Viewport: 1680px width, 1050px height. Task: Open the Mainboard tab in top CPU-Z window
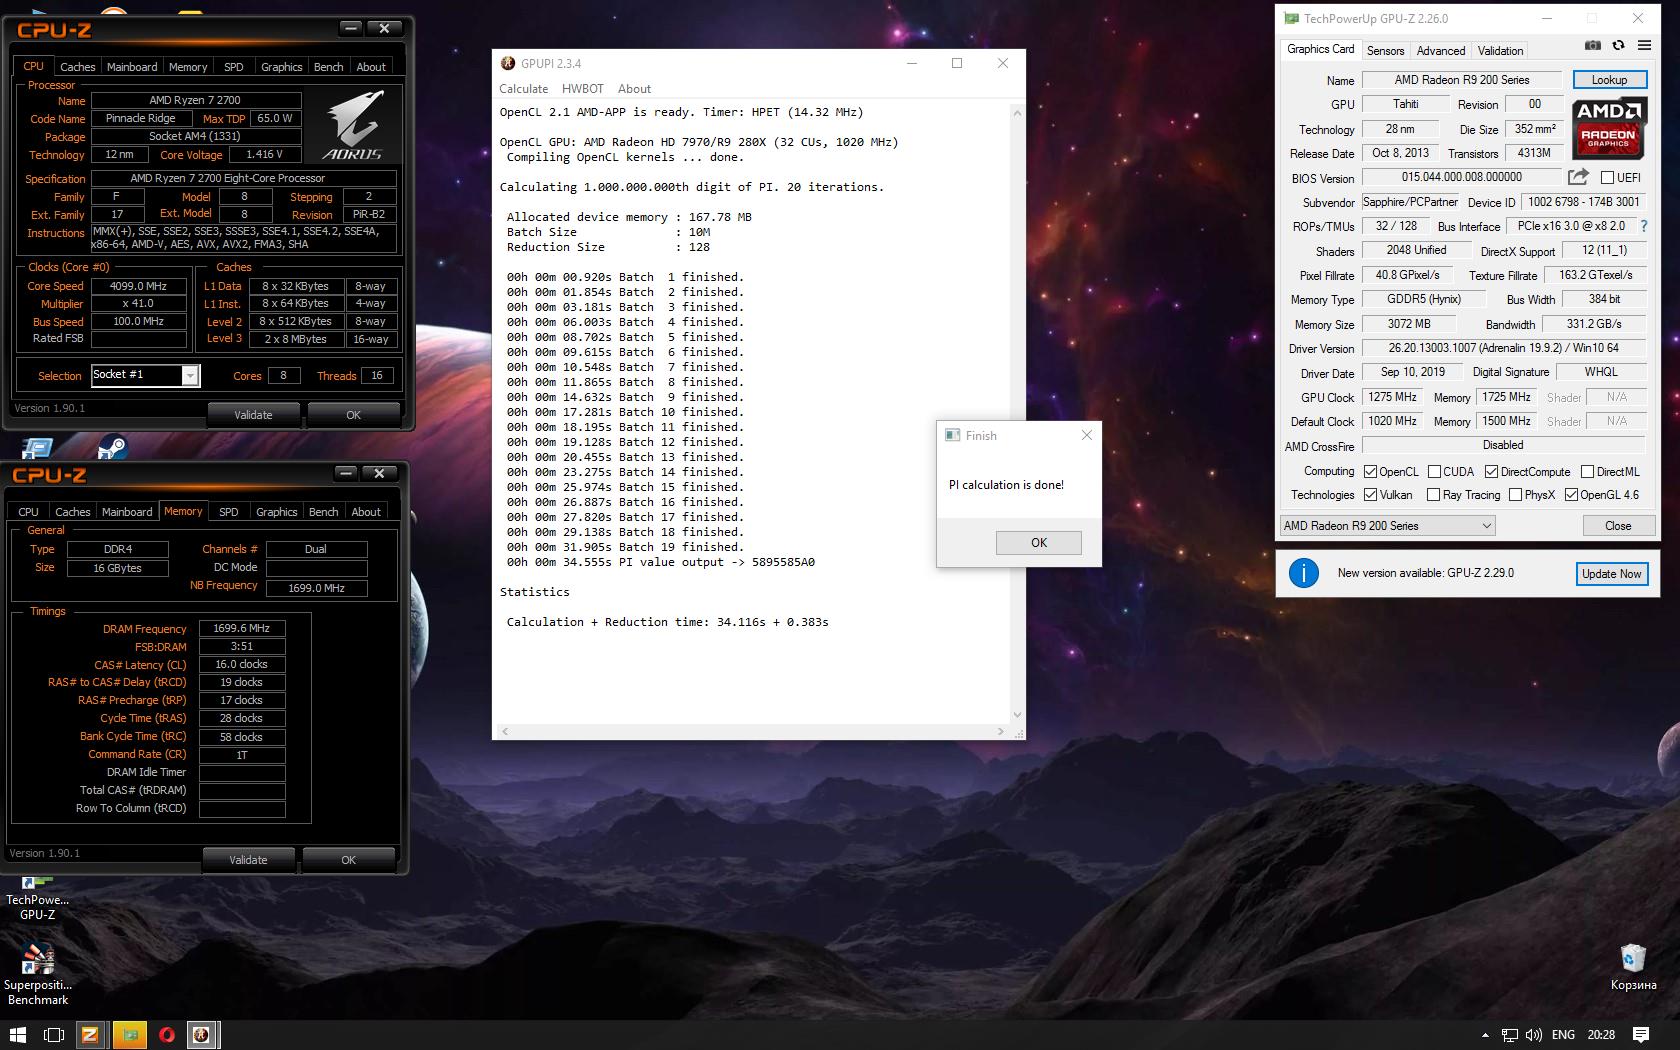click(x=132, y=67)
